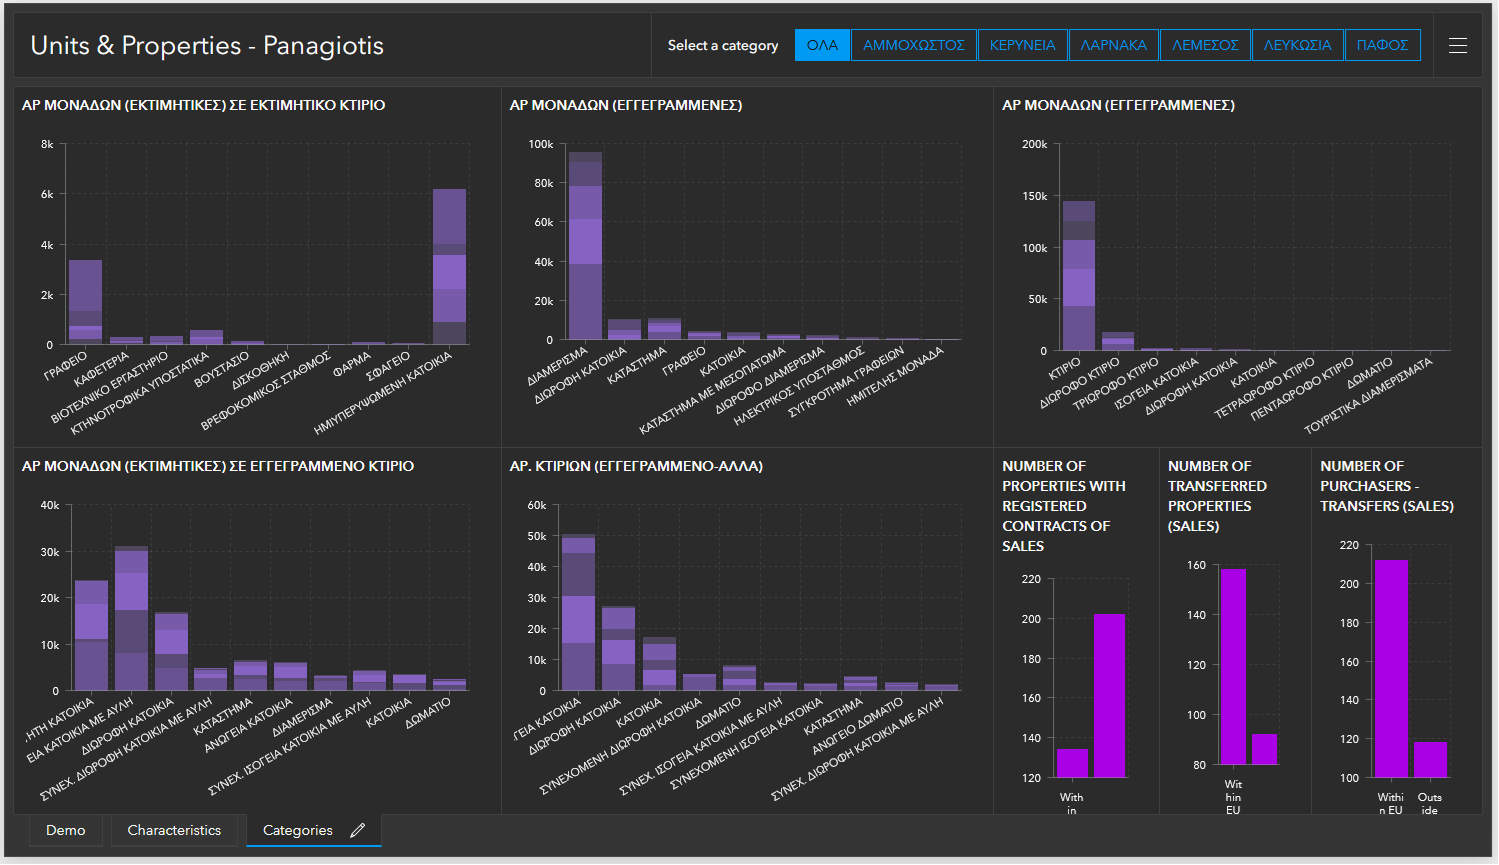Open the hamburger menu in the header
The height and width of the screenshot is (865, 1499).
point(1458,45)
